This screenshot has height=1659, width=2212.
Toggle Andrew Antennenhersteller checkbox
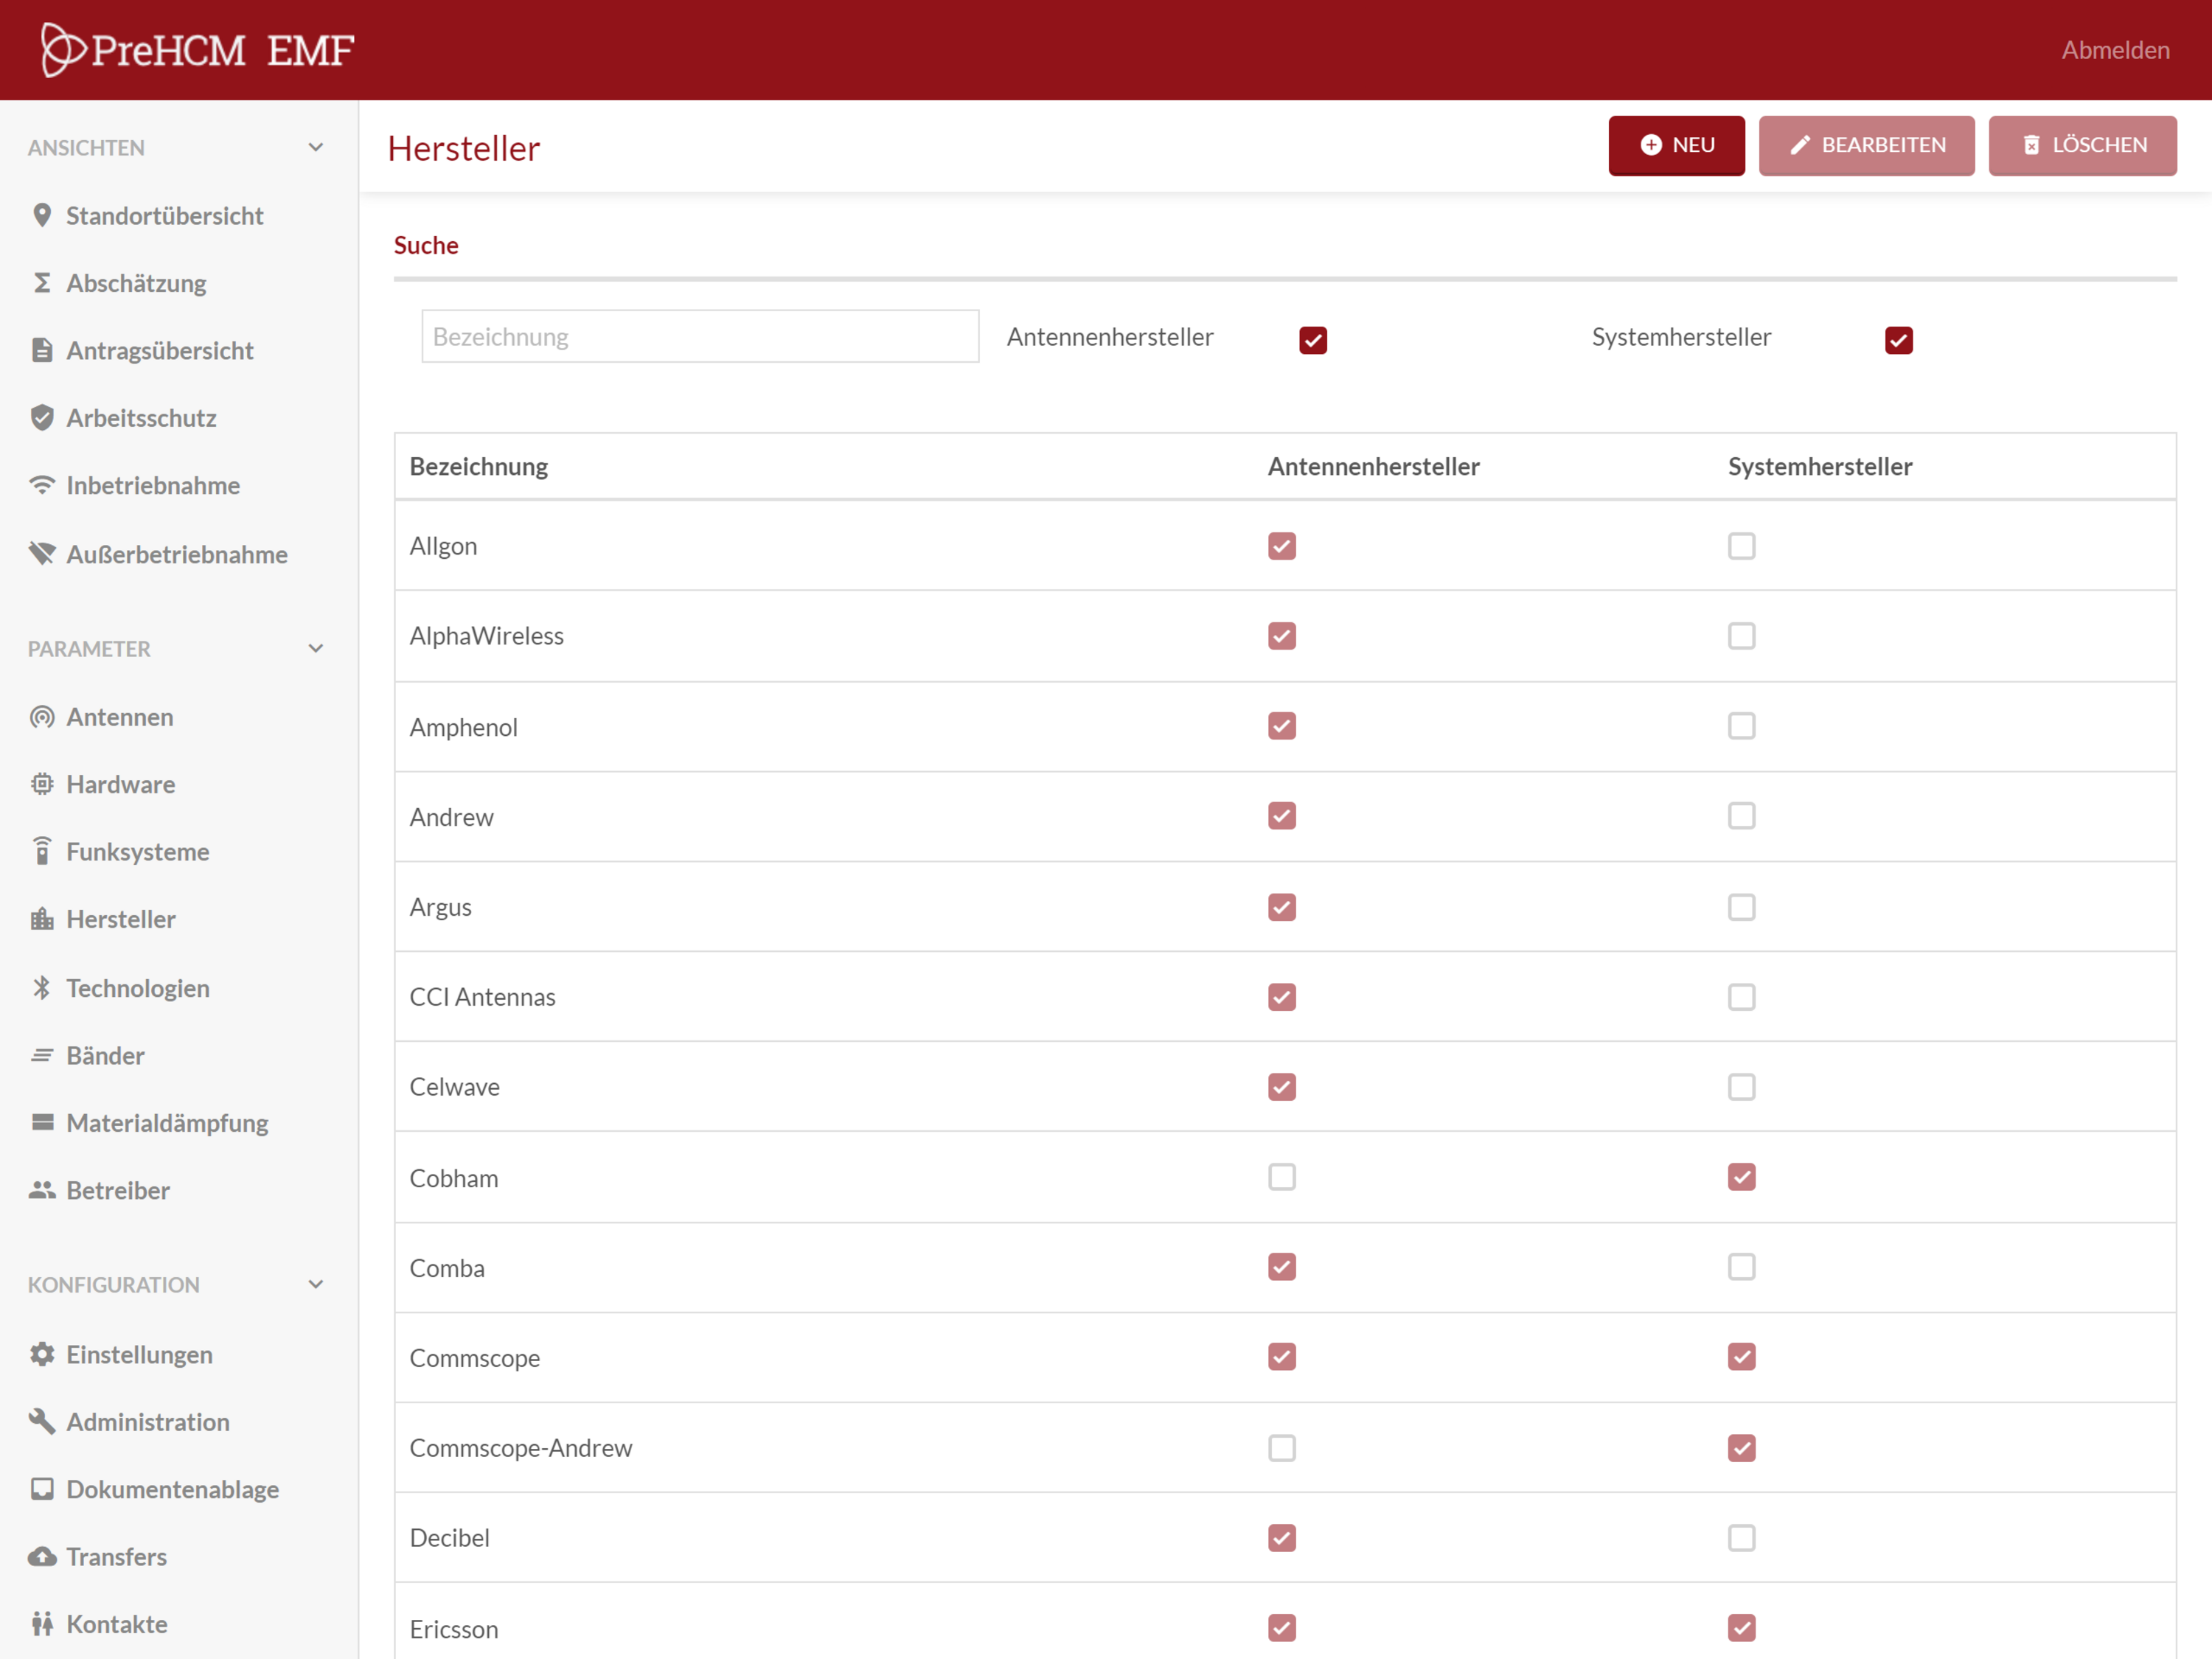point(1281,816)
